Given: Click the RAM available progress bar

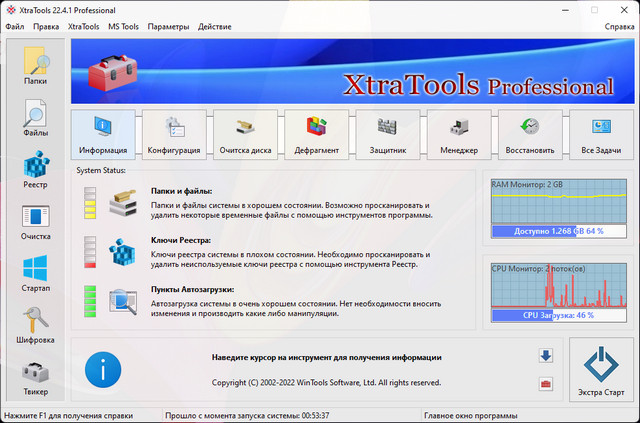Looking at the screenshot, I should click(x=557, y=232).
